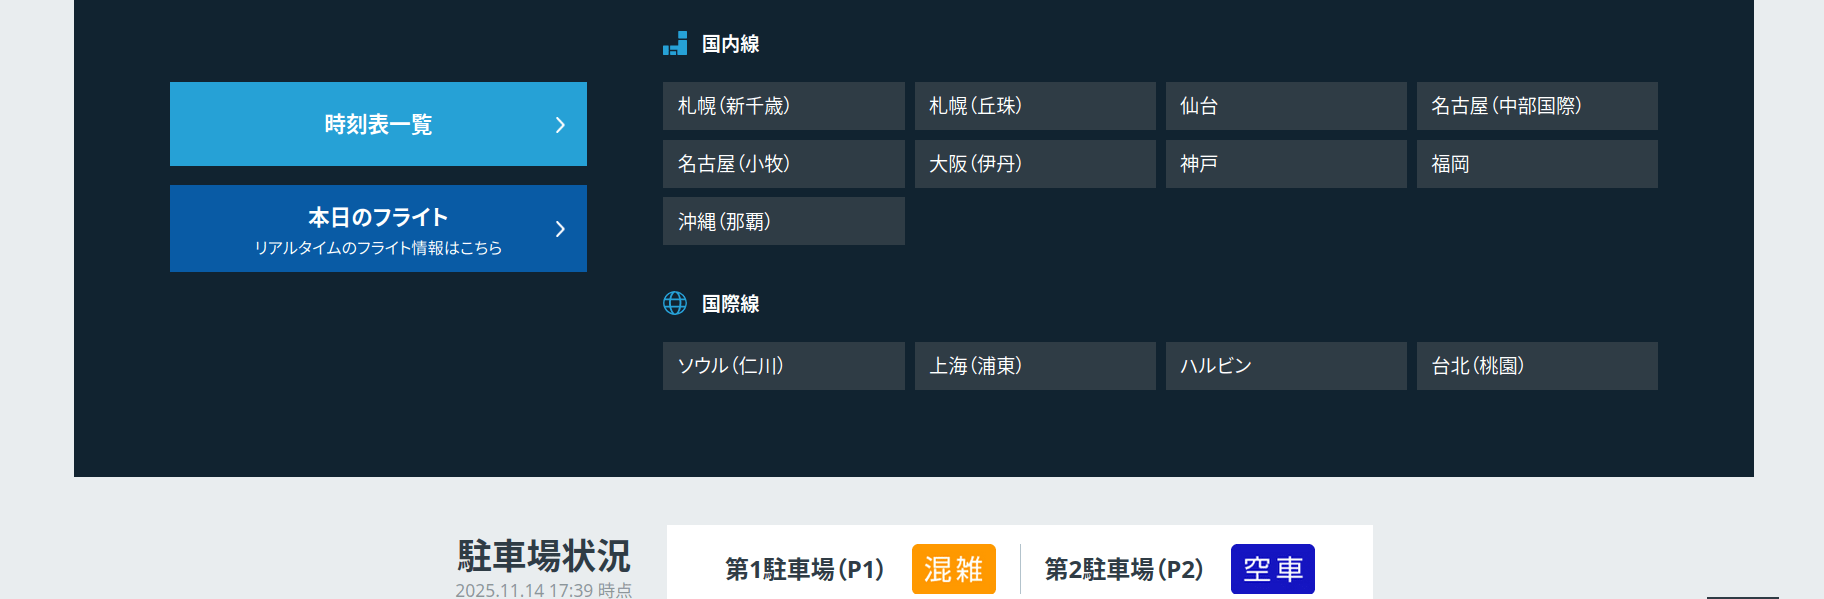Choose ソウル(仁川) international destination
This screenshot has width=1824, height=599.
tap(783, 366)
